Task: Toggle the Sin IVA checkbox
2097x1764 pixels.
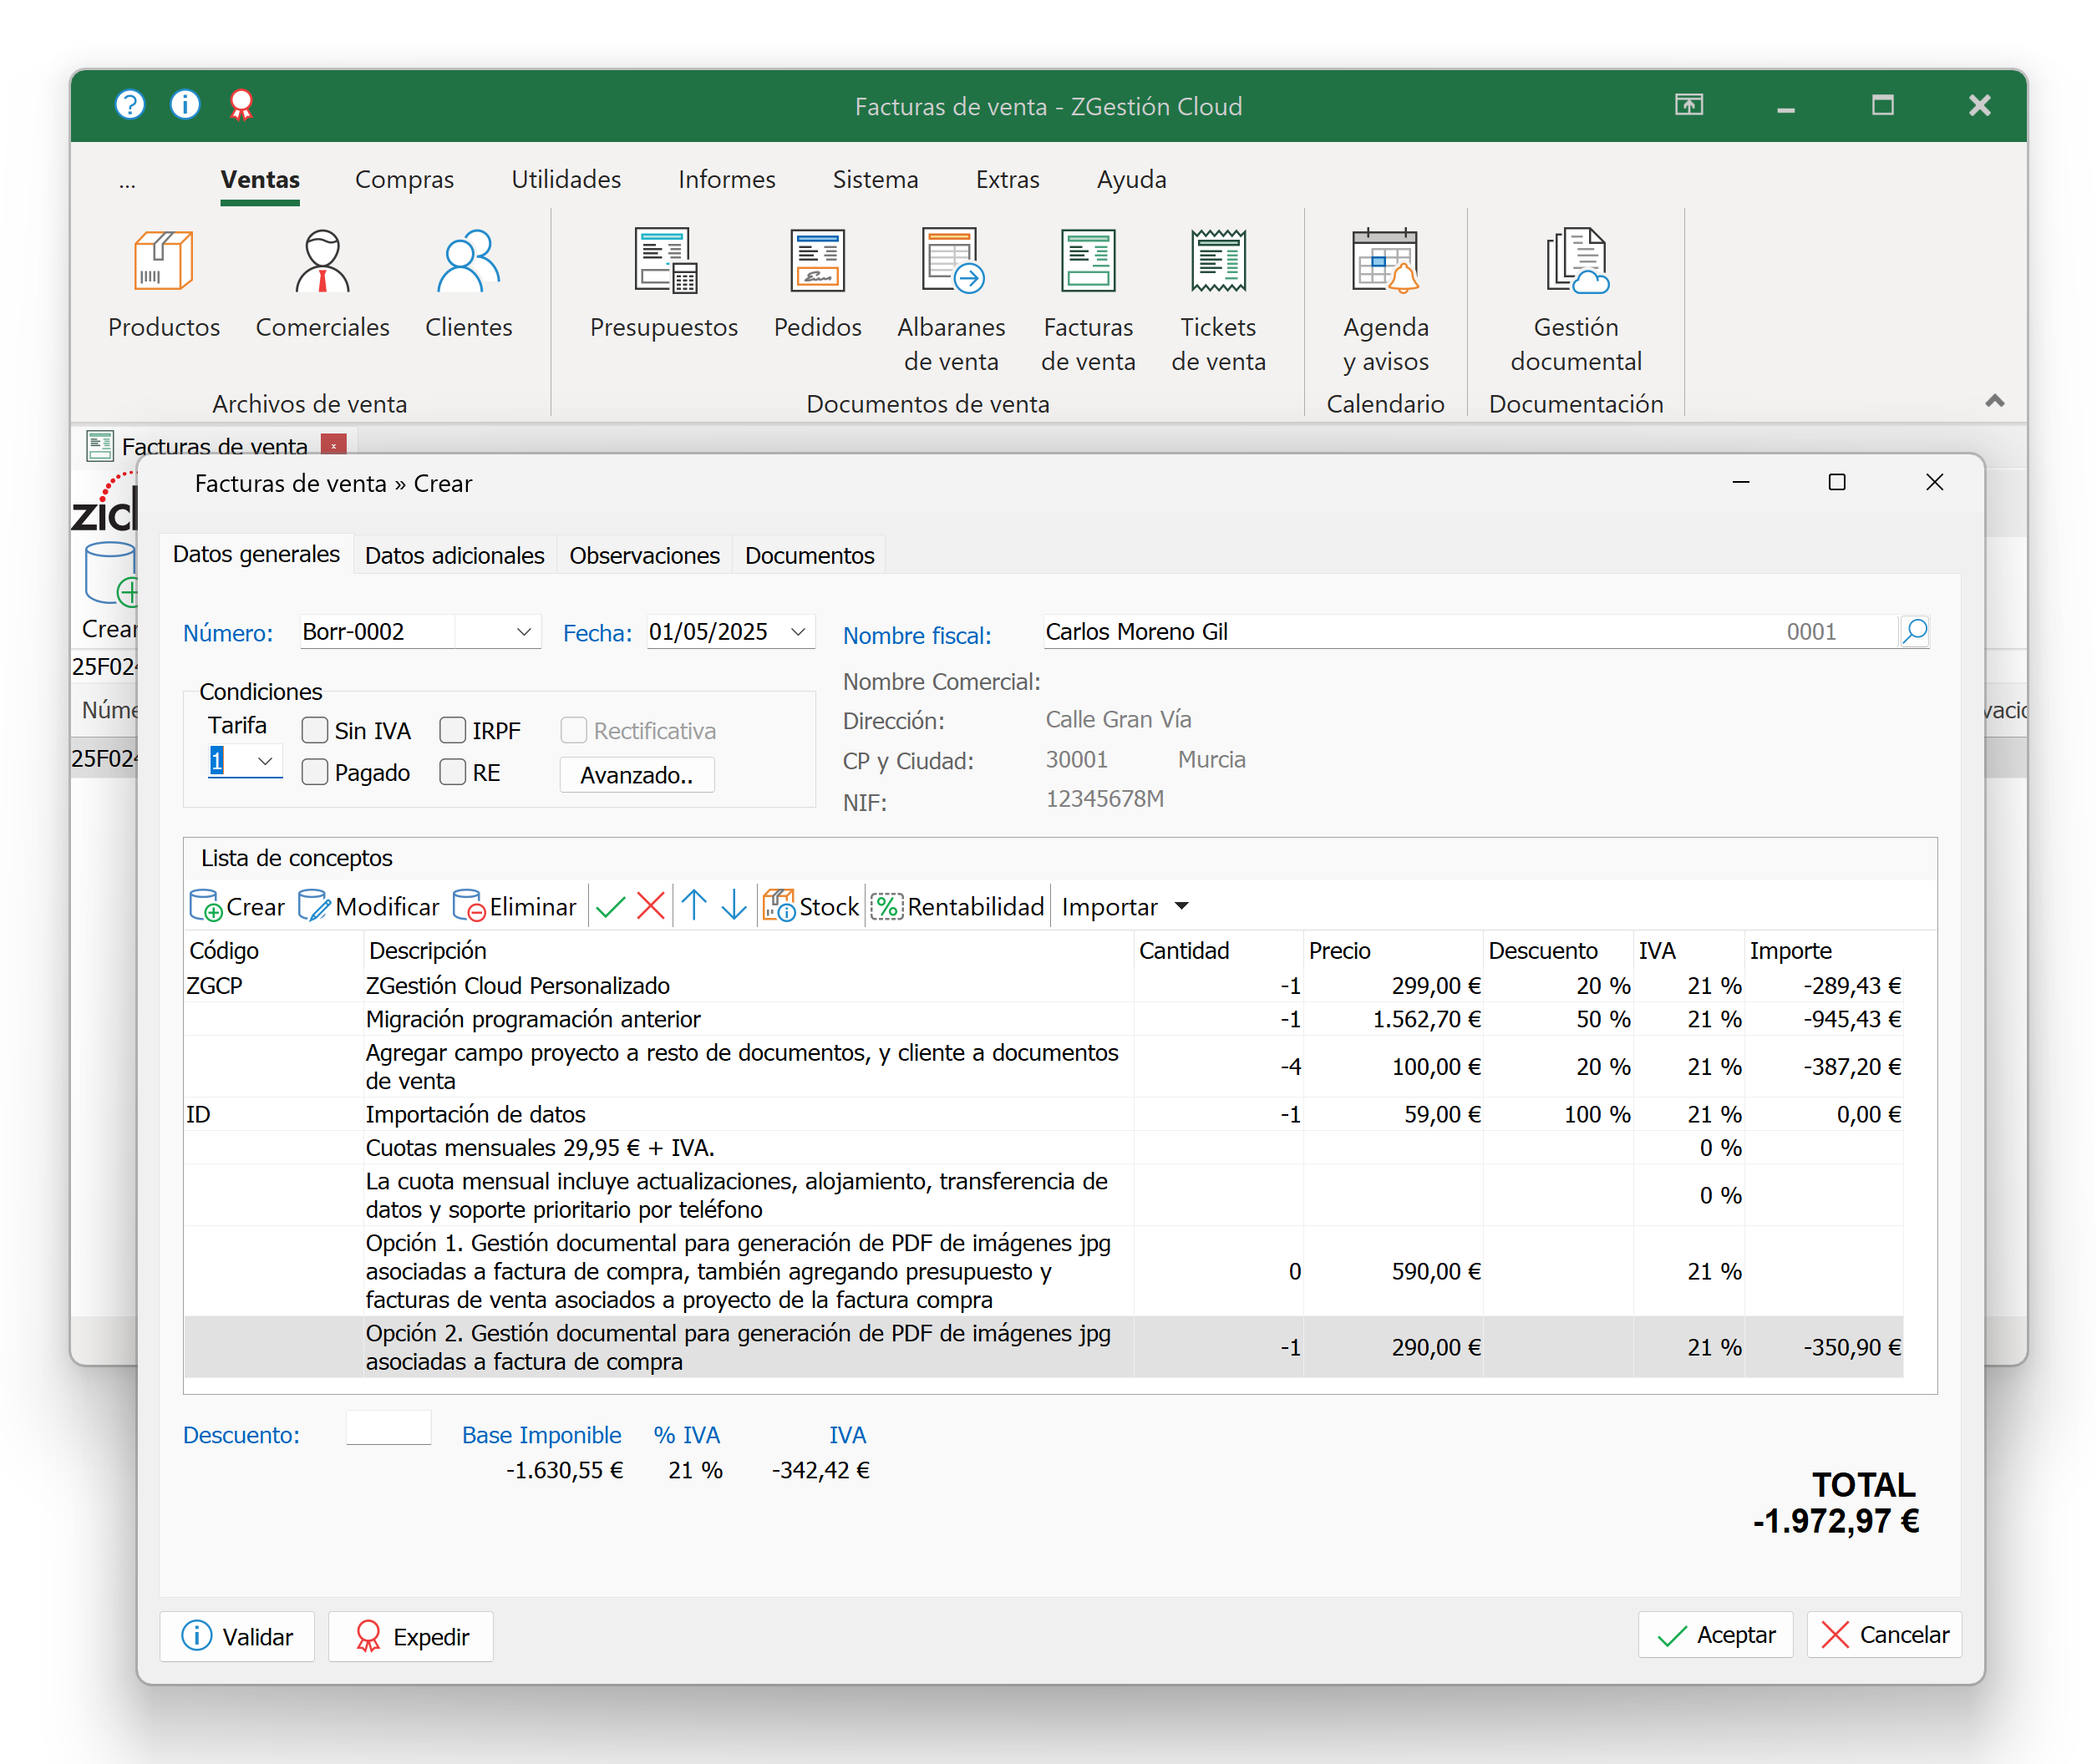Action: (x=315, y=730)
